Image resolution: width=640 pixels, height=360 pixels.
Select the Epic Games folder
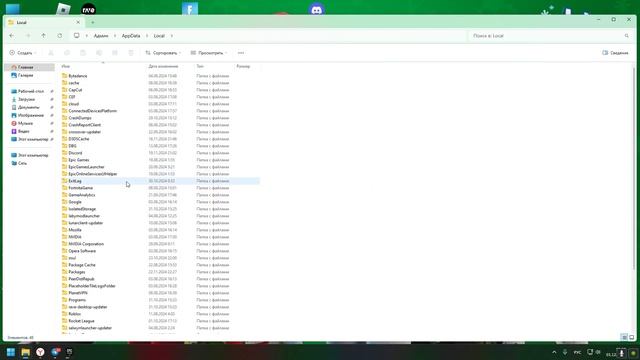tap(79, 160)
